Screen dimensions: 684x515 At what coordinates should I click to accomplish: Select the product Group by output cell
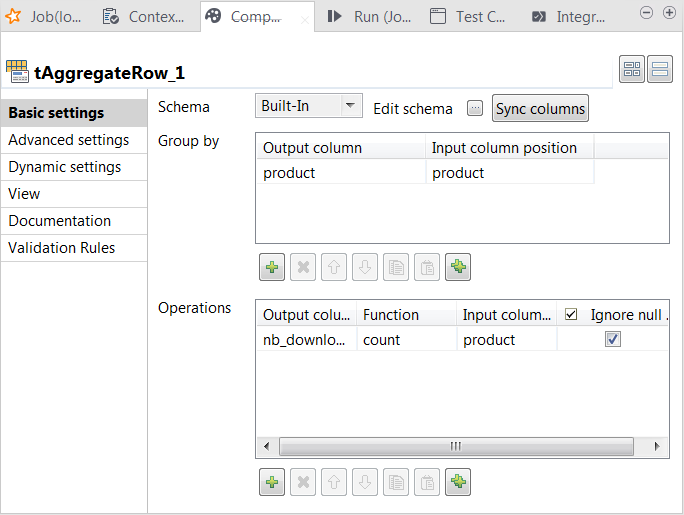(340, 173)
